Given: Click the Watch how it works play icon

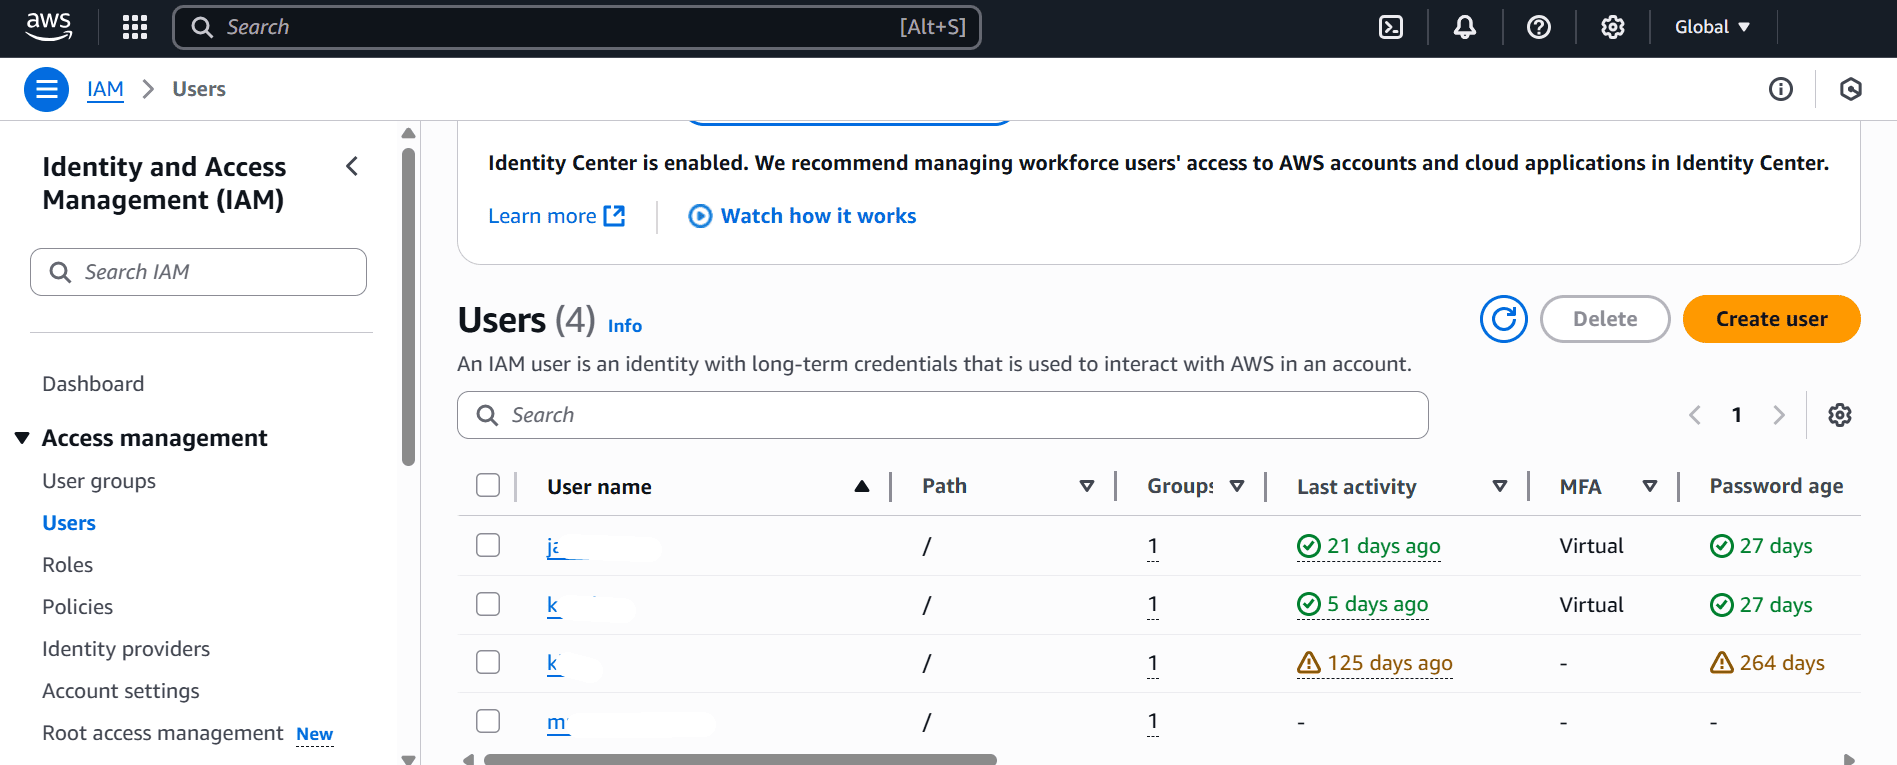Looking at the screenshot, I should [701, 216].
